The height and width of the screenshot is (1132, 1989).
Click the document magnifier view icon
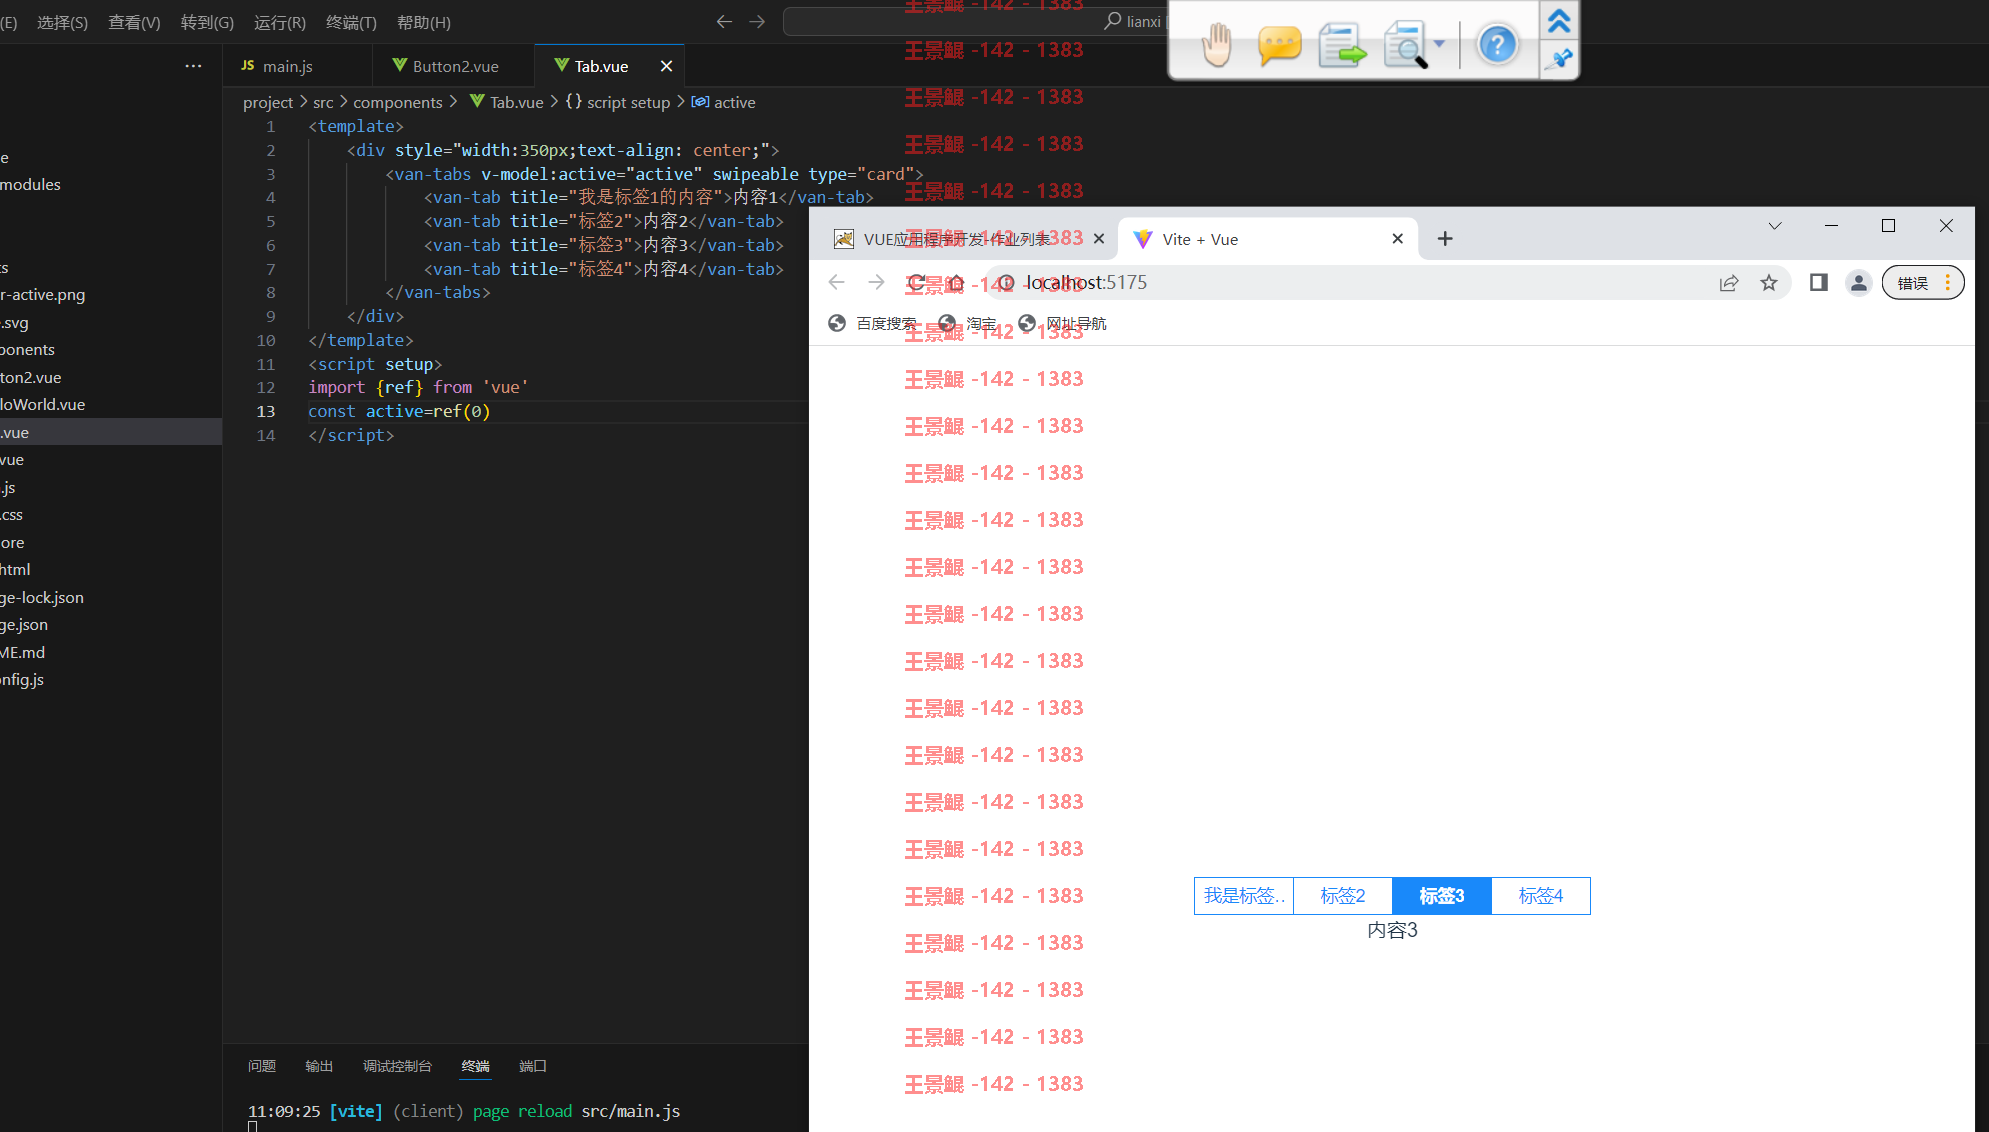point(1405,45)
